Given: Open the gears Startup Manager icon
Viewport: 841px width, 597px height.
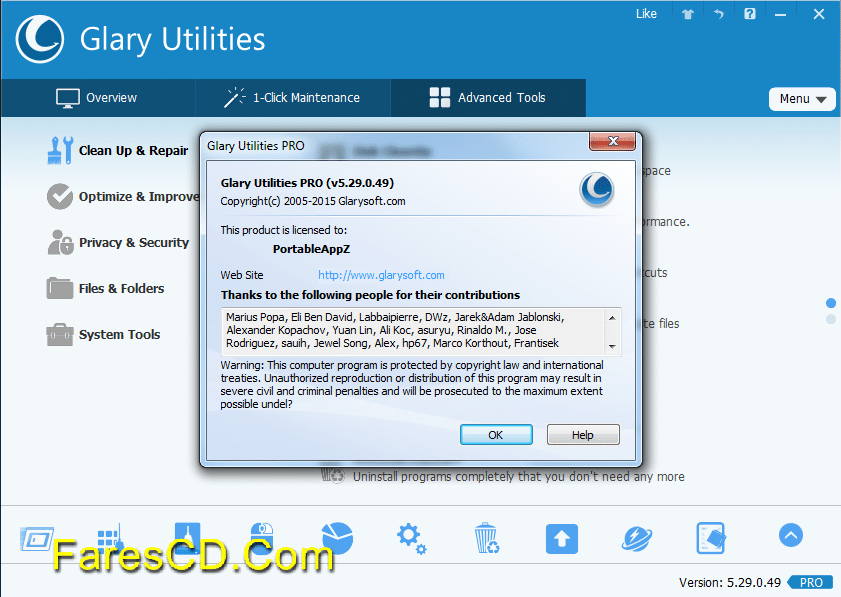Looking at the screenshot, I should point(411,539).
